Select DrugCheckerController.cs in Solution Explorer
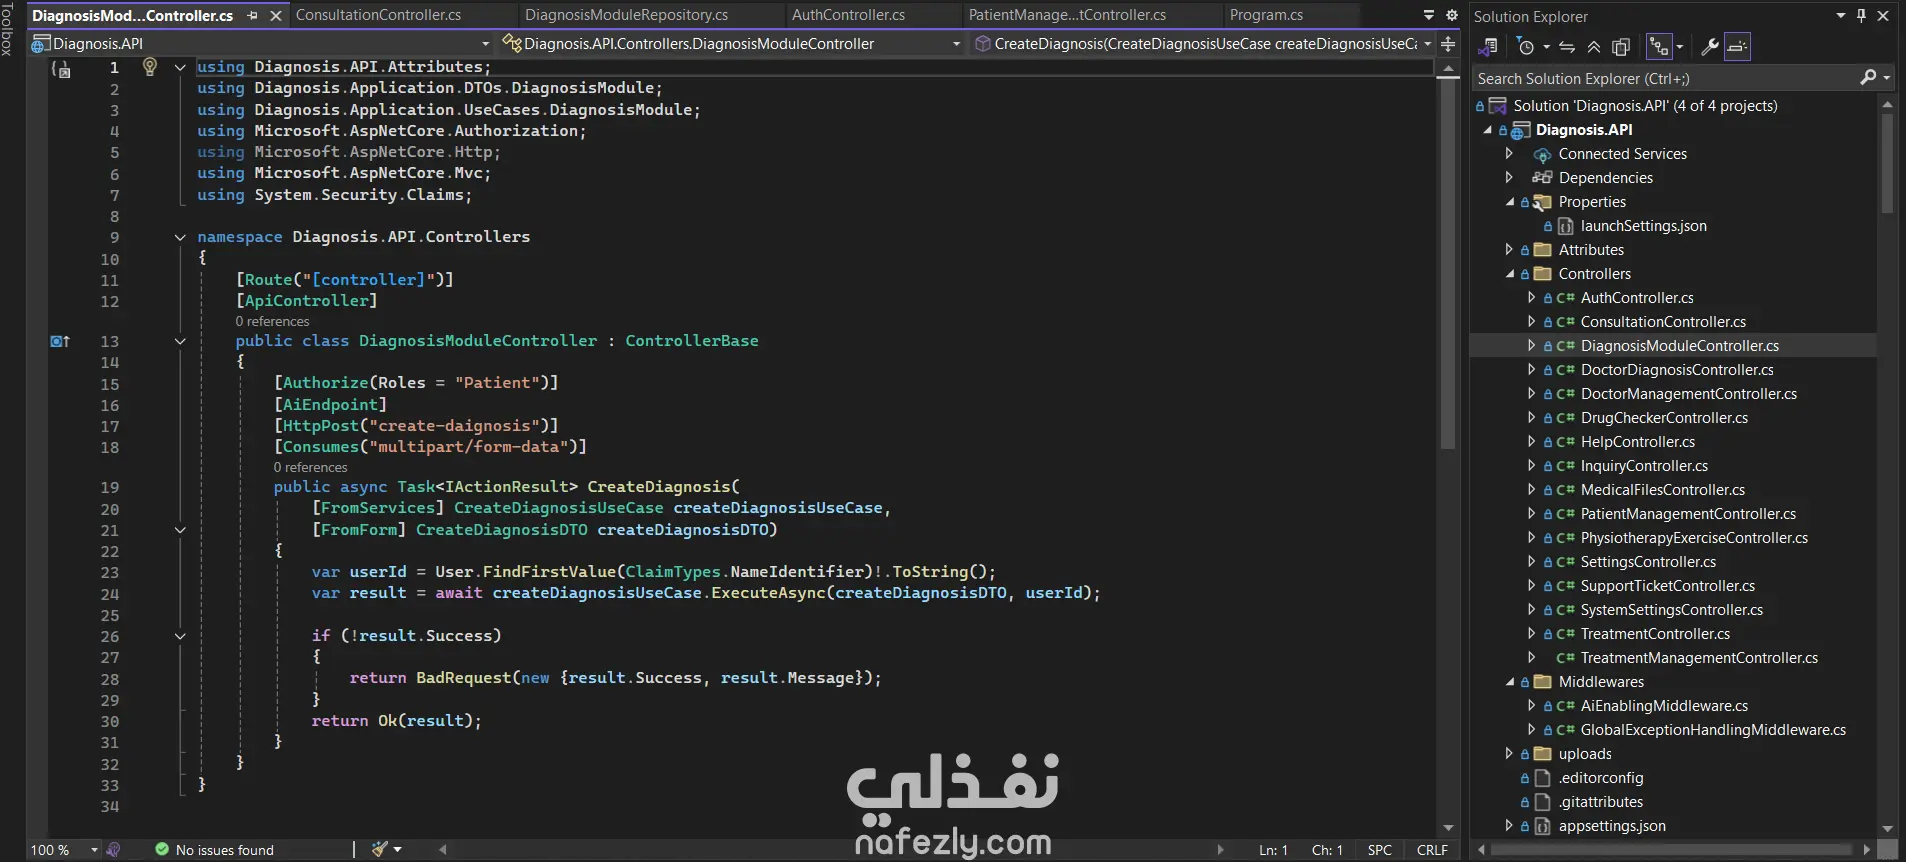Screen dimensions: 1906x862 pos(1664,418)
